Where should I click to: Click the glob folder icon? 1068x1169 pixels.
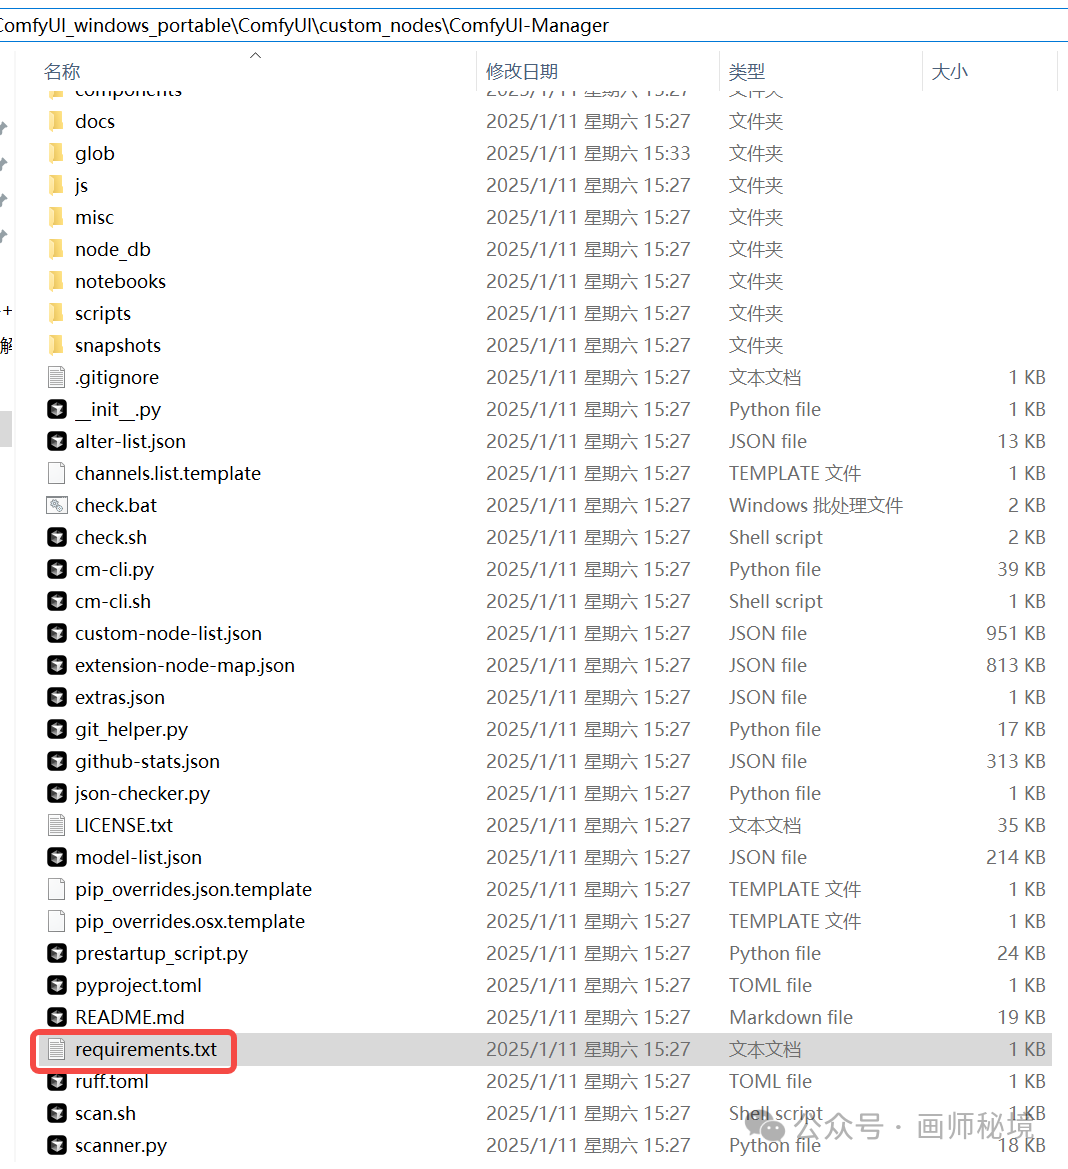pyautogui.click(x=57, y=153)
